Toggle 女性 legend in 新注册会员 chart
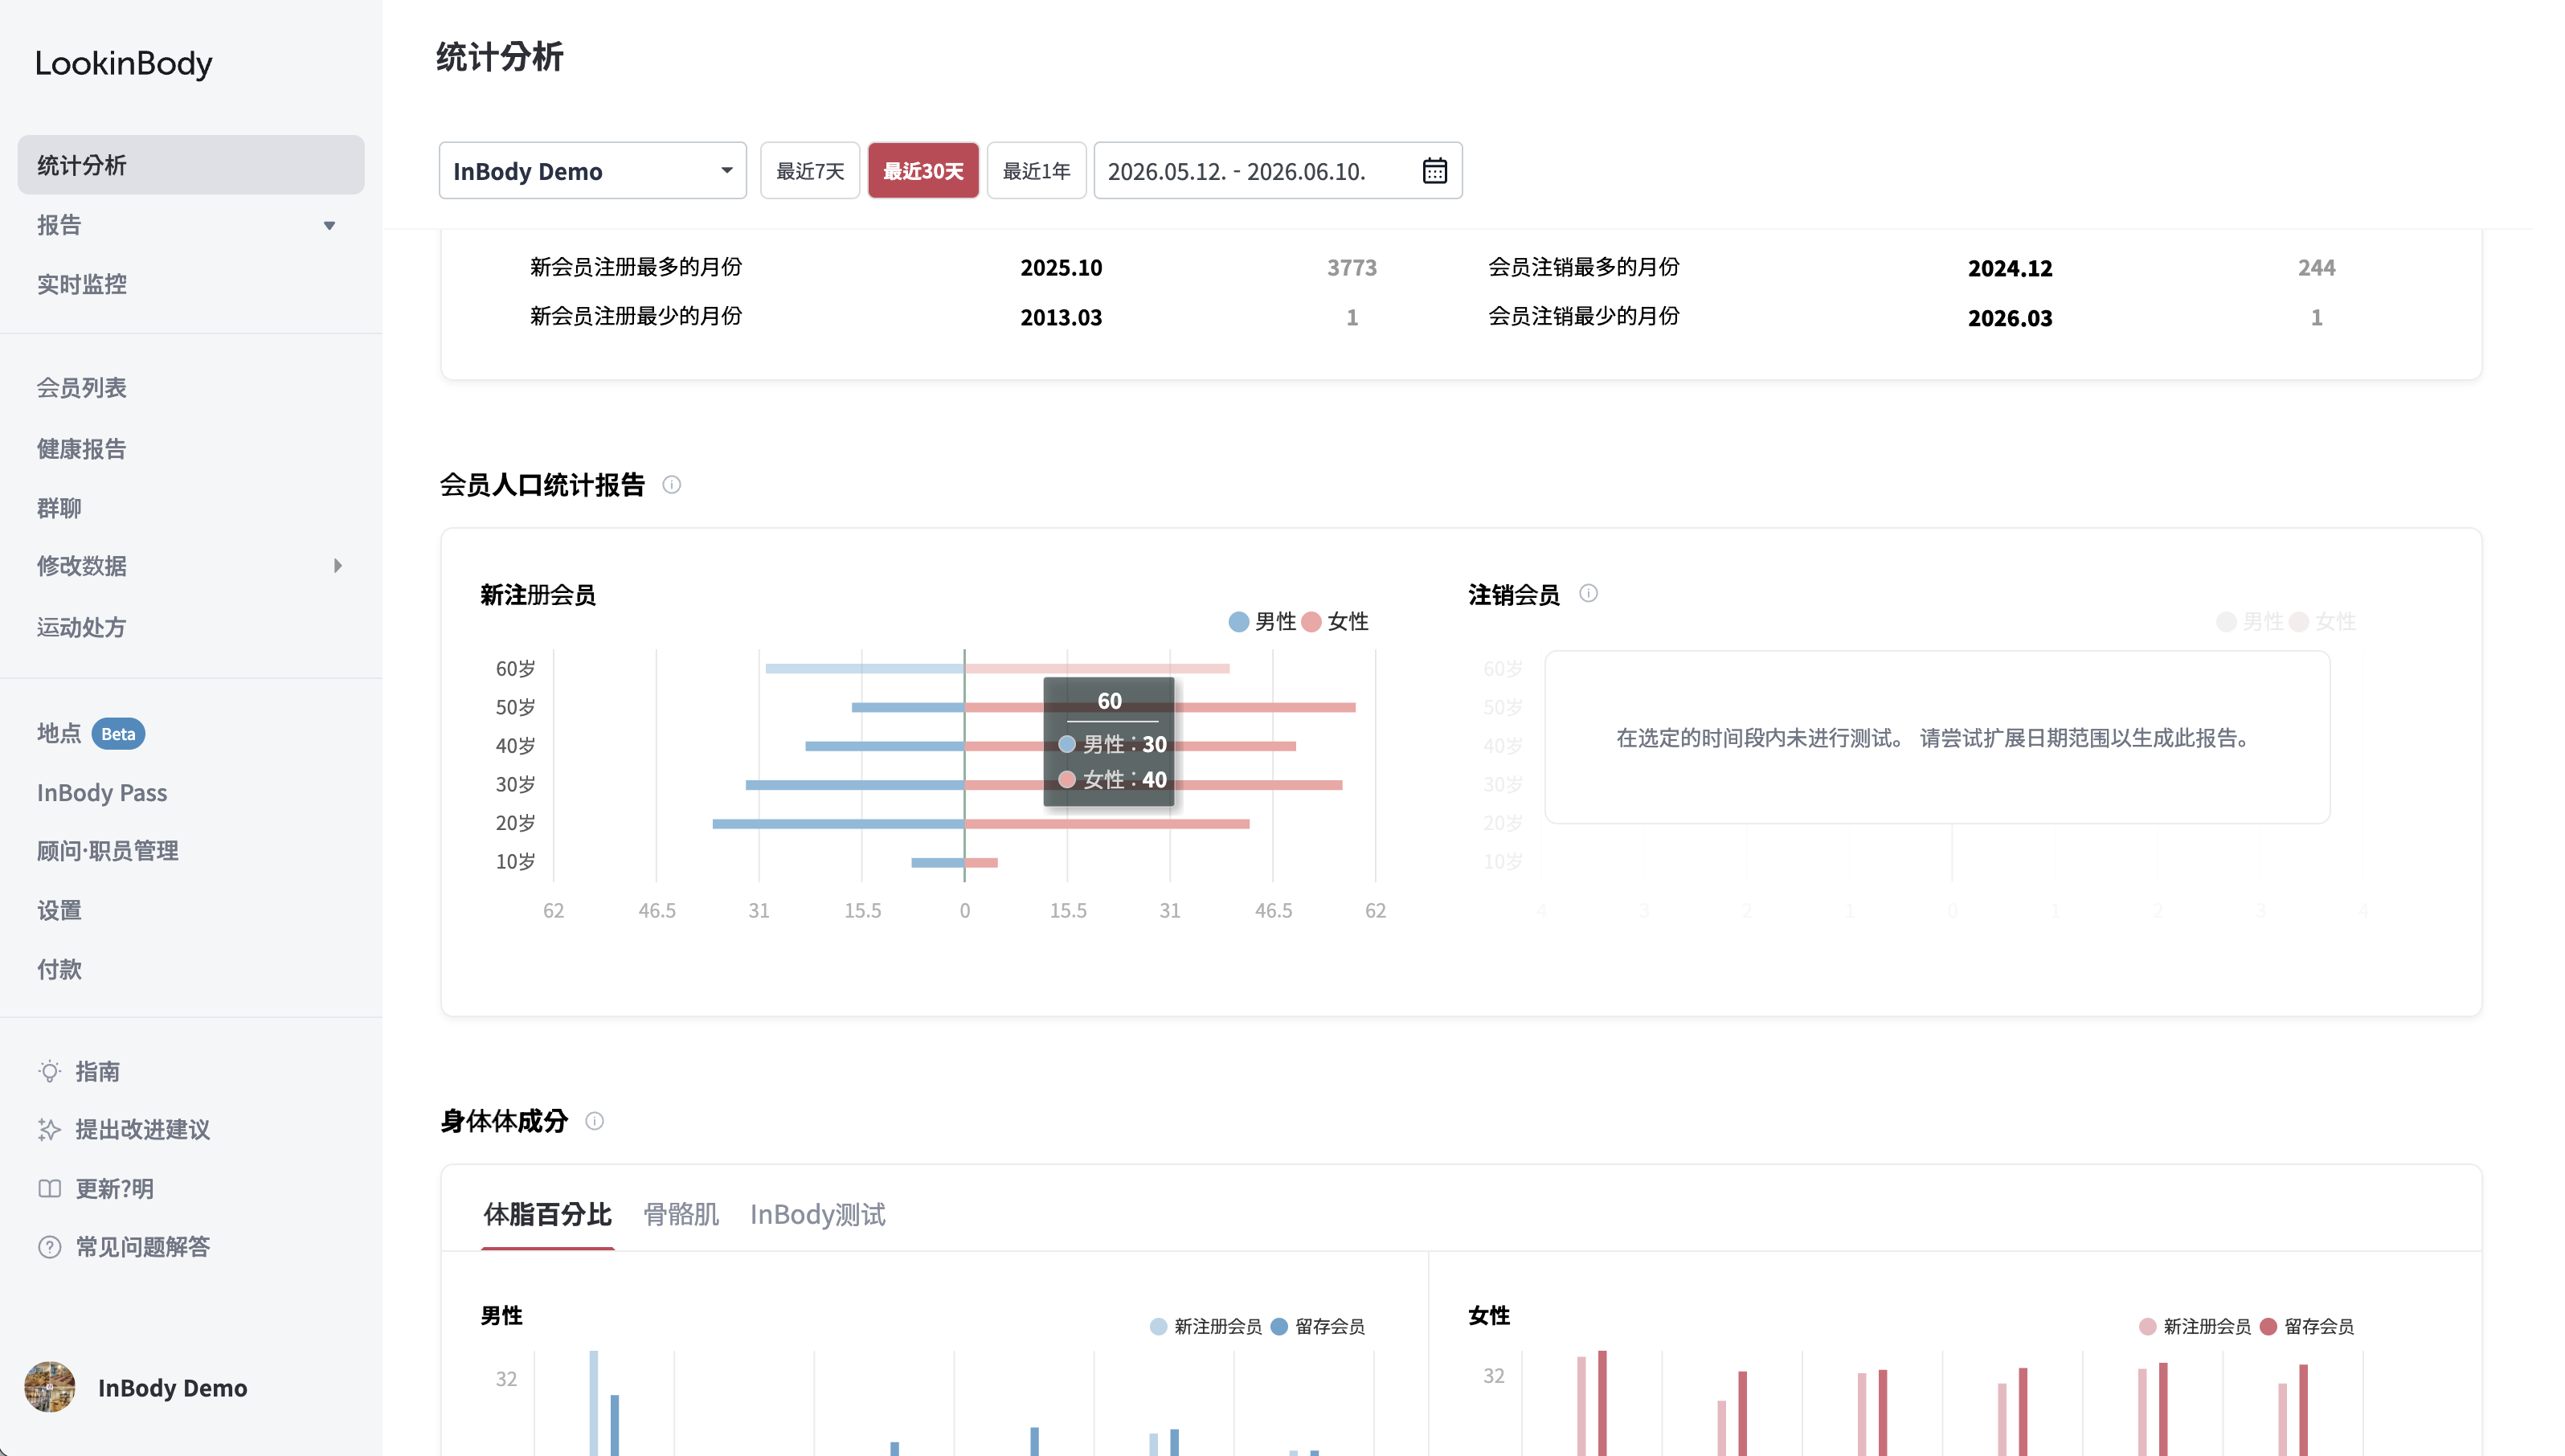This screenshot has width=2565, height=1456. (1335, 622)
